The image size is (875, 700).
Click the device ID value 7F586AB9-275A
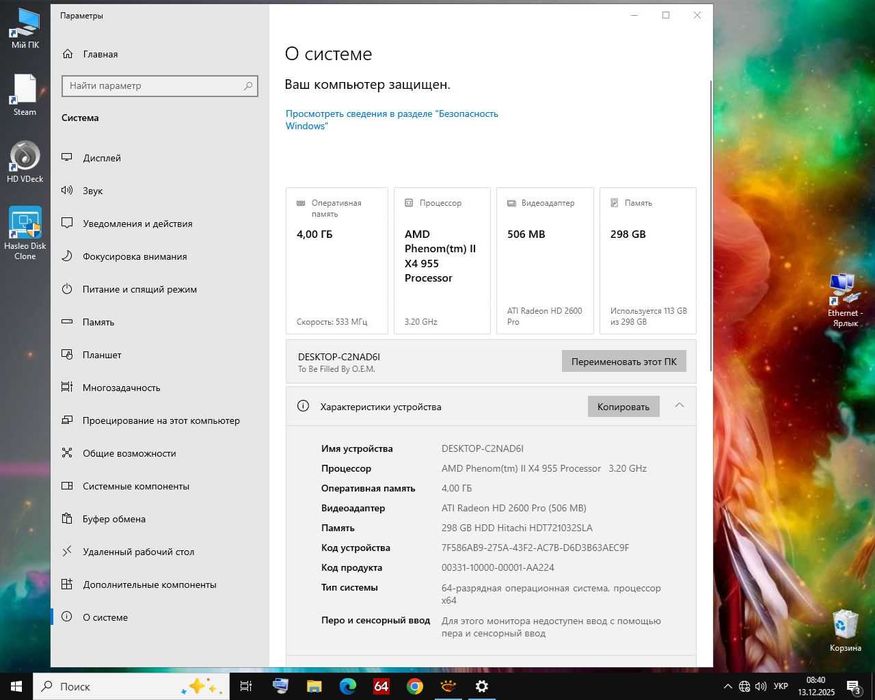click(x=535, y=548)
